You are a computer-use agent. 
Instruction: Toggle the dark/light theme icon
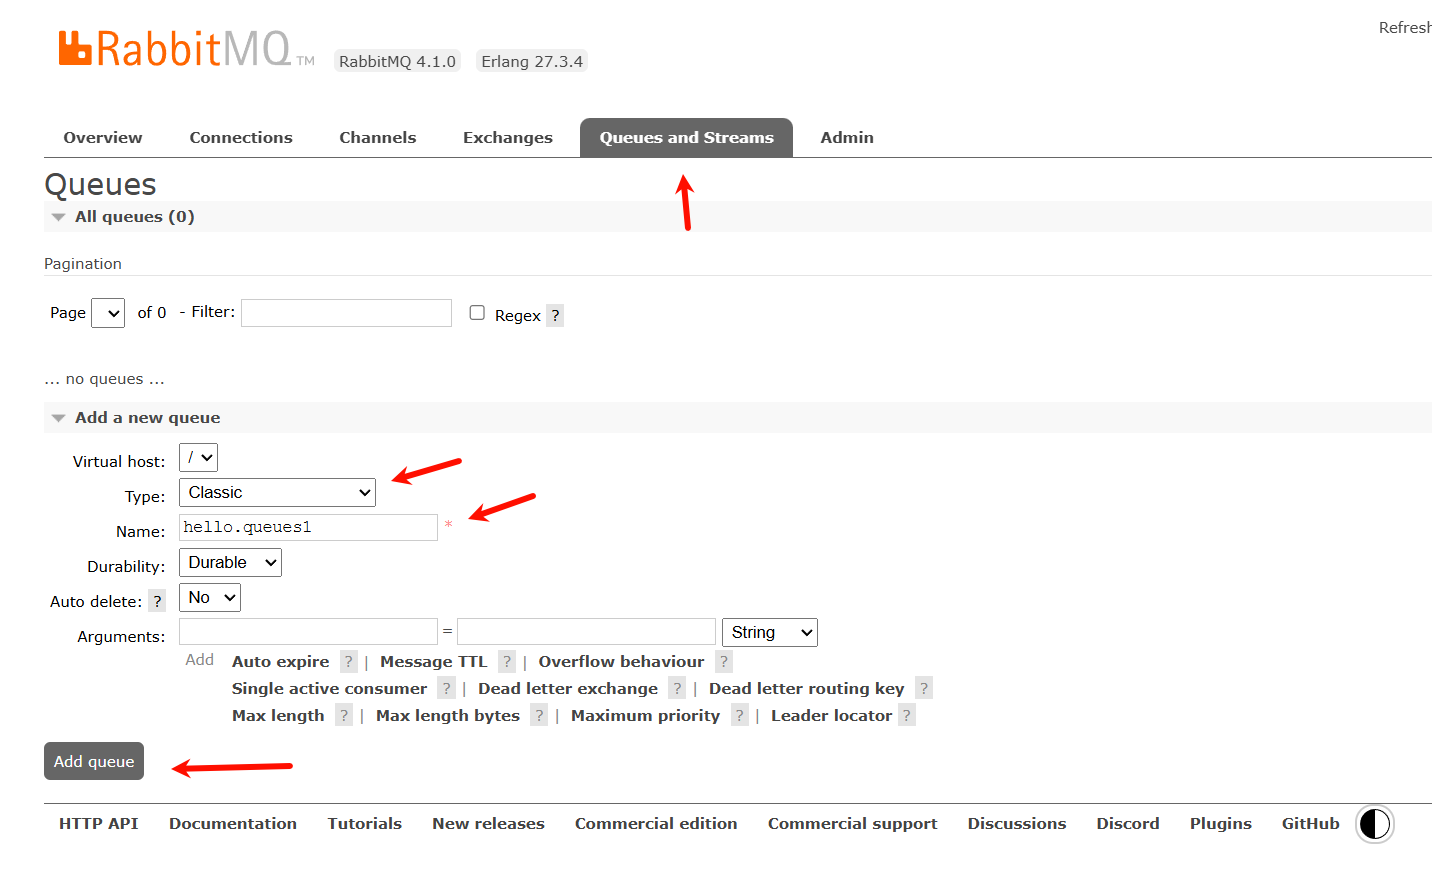1374,824
